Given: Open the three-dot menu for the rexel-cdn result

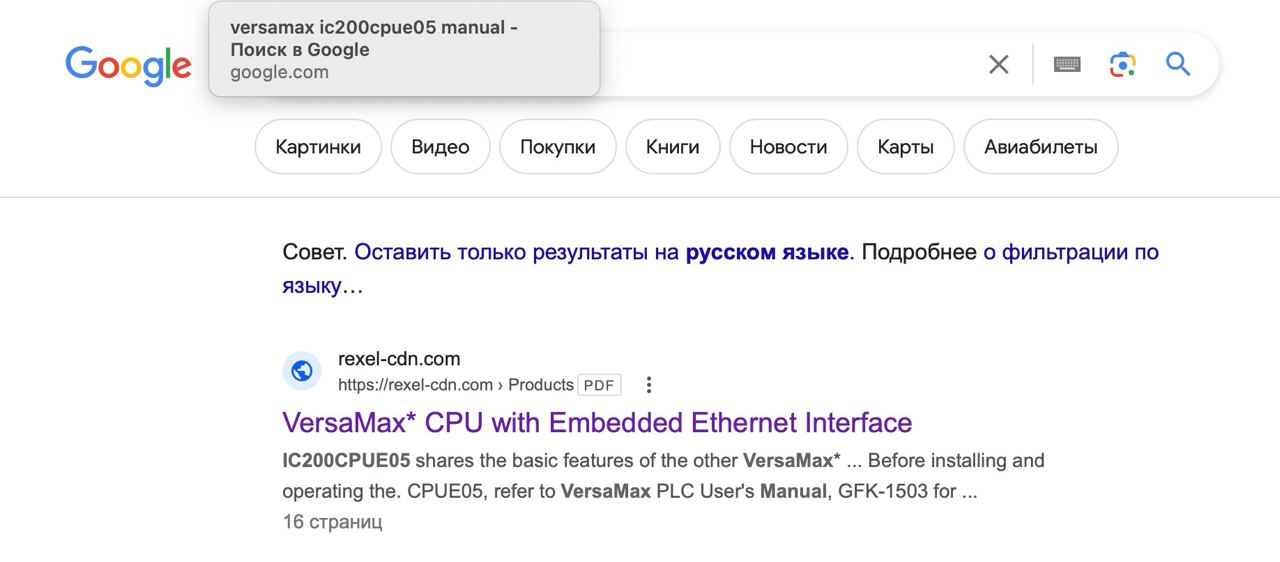Looking at the screenshot, I should tap(649, 385).
